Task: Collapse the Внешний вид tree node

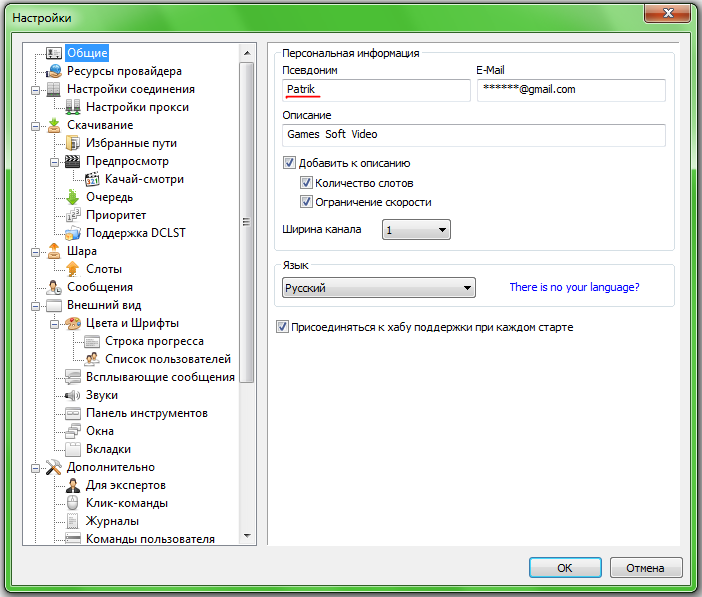Action: tap(36, 305)
